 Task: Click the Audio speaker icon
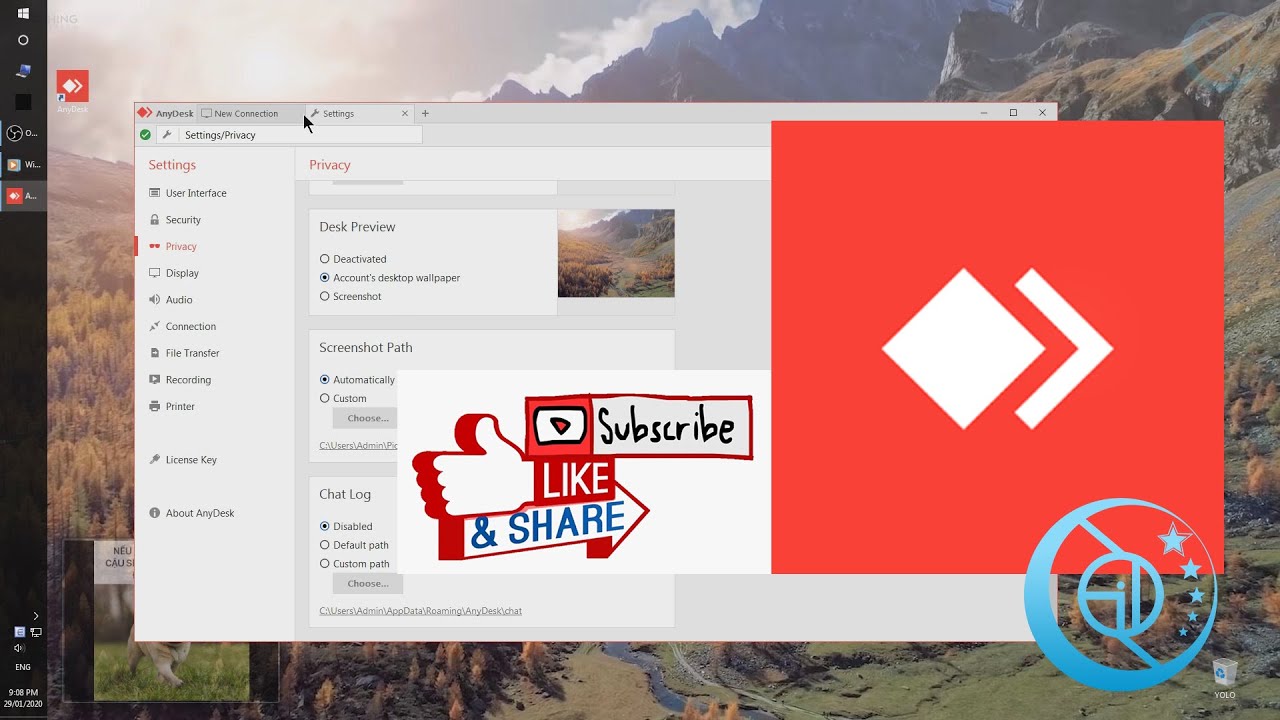(155, 299)
